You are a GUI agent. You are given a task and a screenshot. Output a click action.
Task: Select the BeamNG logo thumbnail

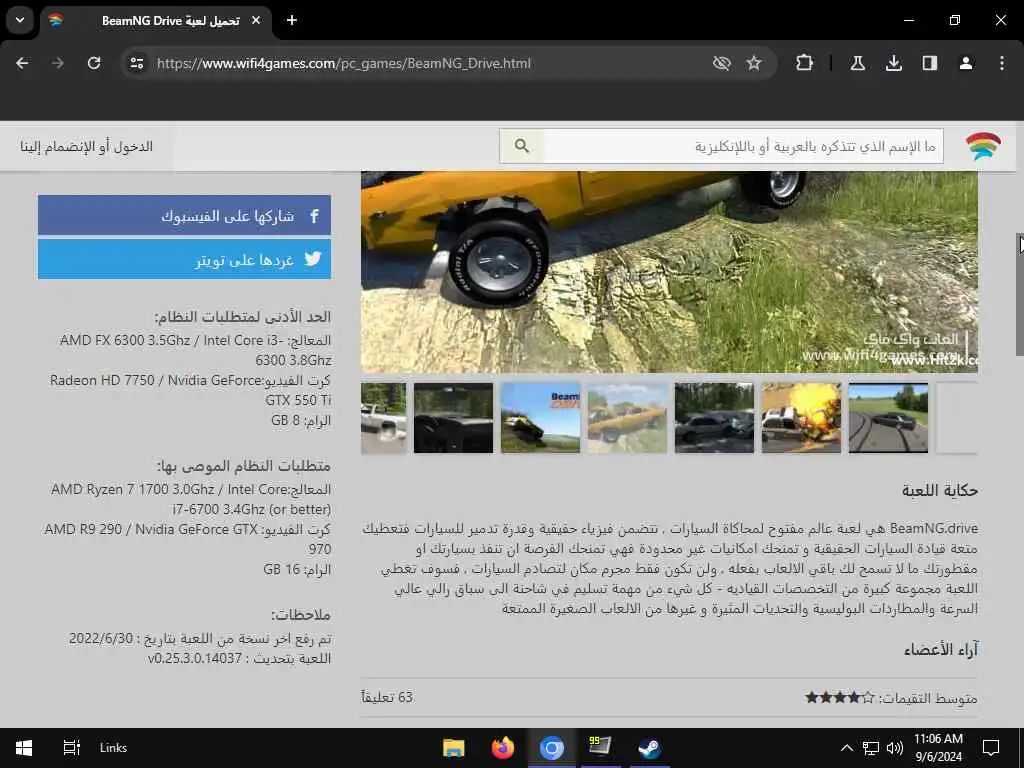(x=540, y=418)
